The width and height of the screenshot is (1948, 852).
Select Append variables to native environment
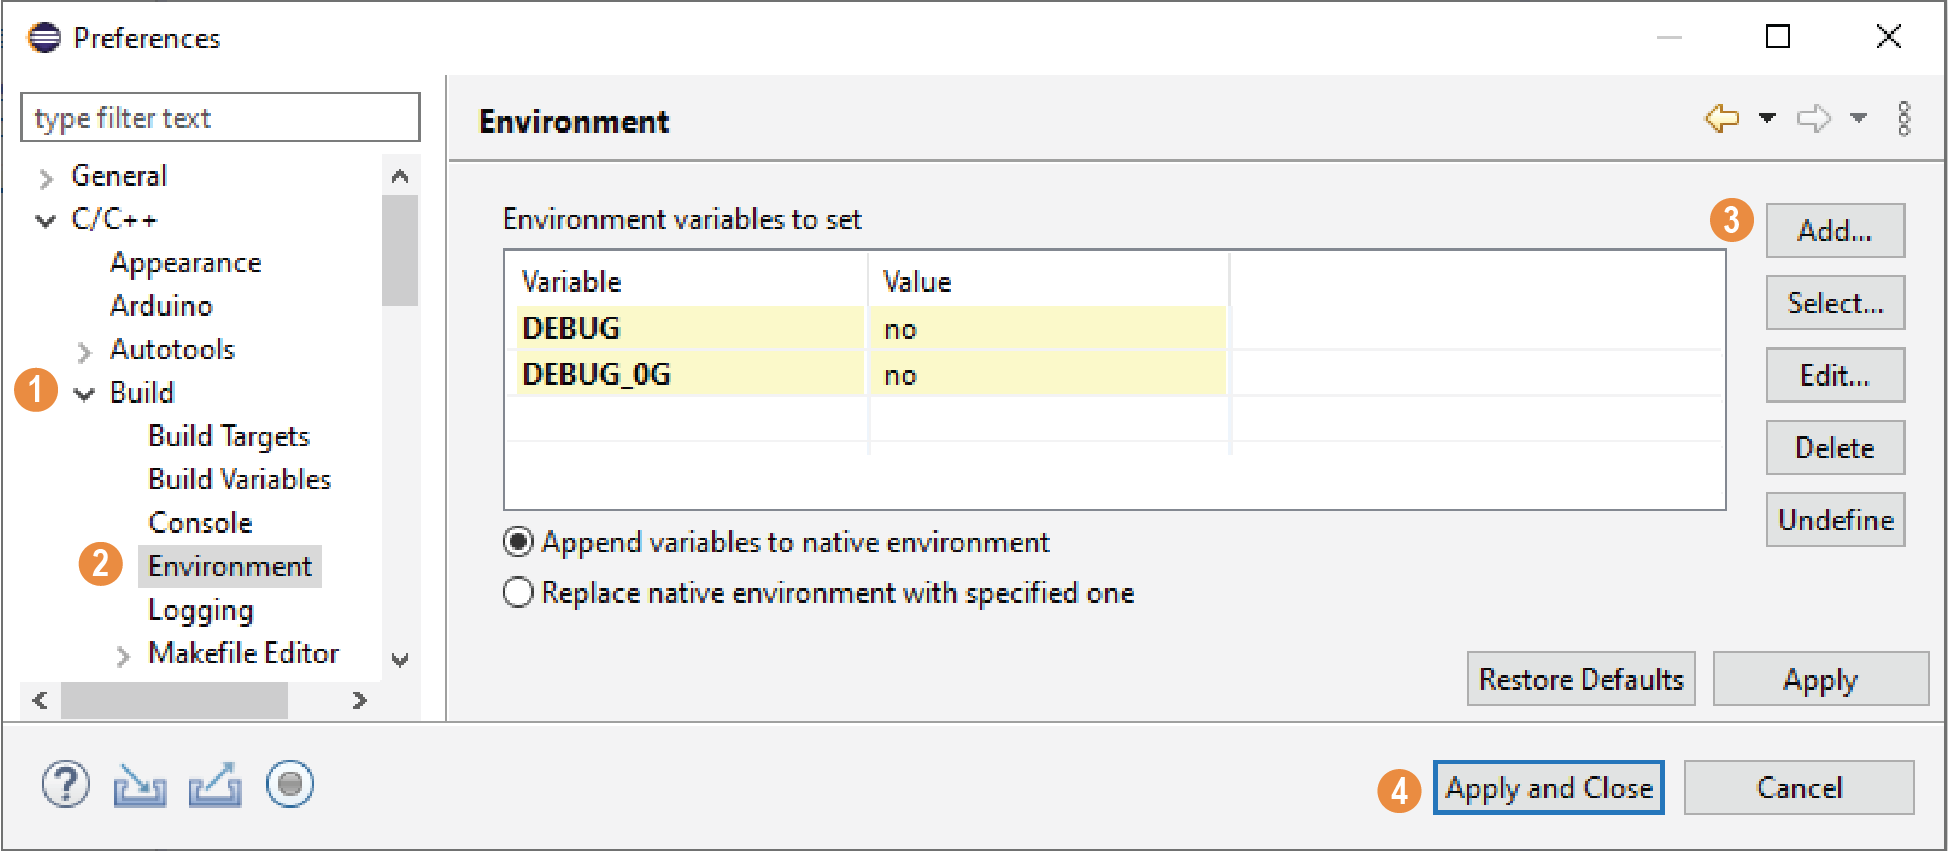[x=518, y=542]
